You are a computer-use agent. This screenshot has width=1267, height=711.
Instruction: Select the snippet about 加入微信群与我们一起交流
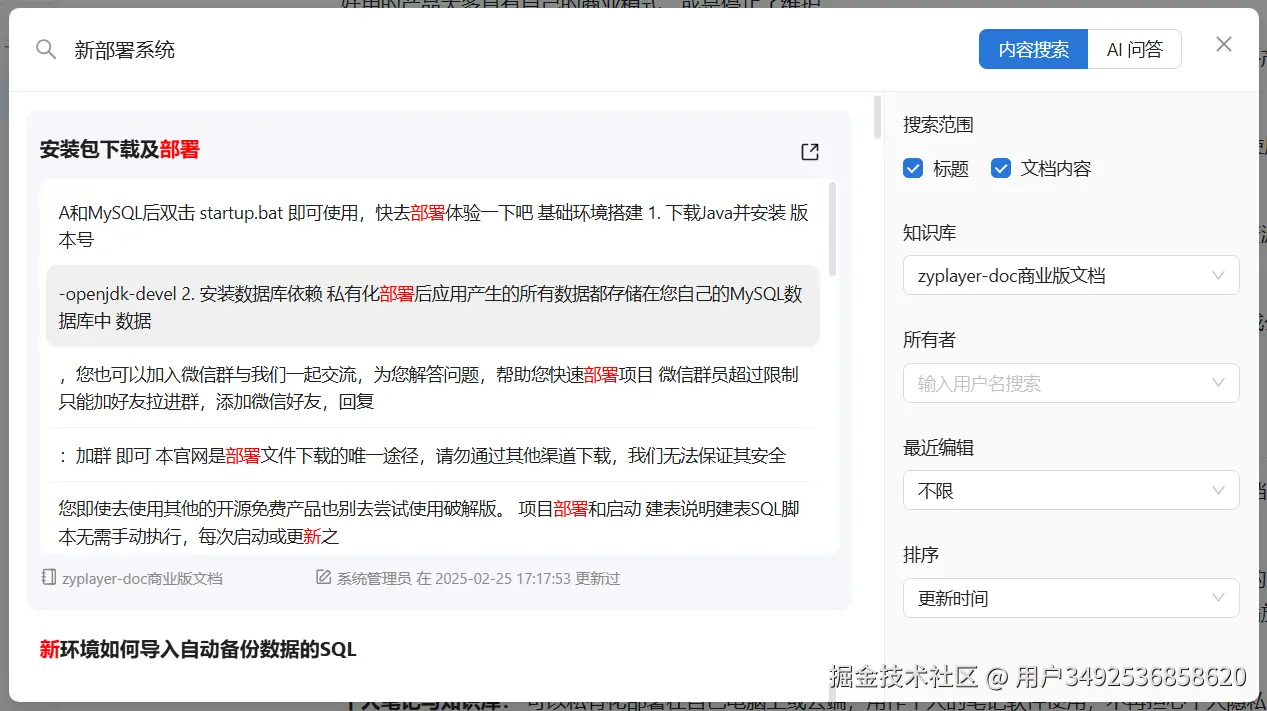point(433,388)
